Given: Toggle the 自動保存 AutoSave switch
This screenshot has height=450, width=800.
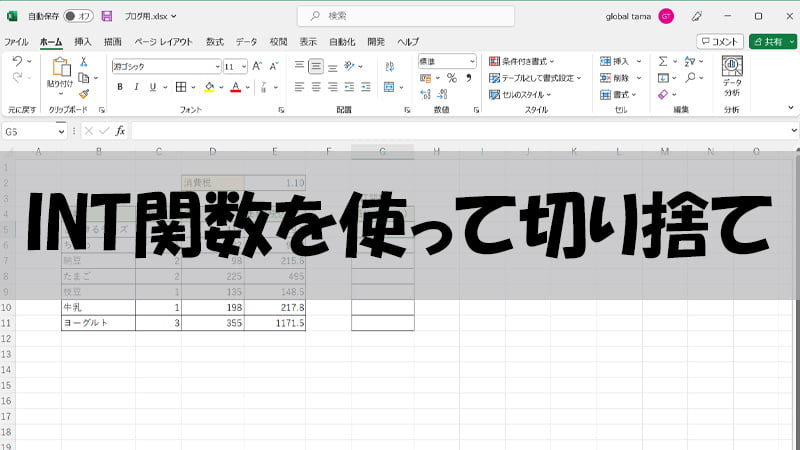Looking at the screenshot, I should pos(77,16).
